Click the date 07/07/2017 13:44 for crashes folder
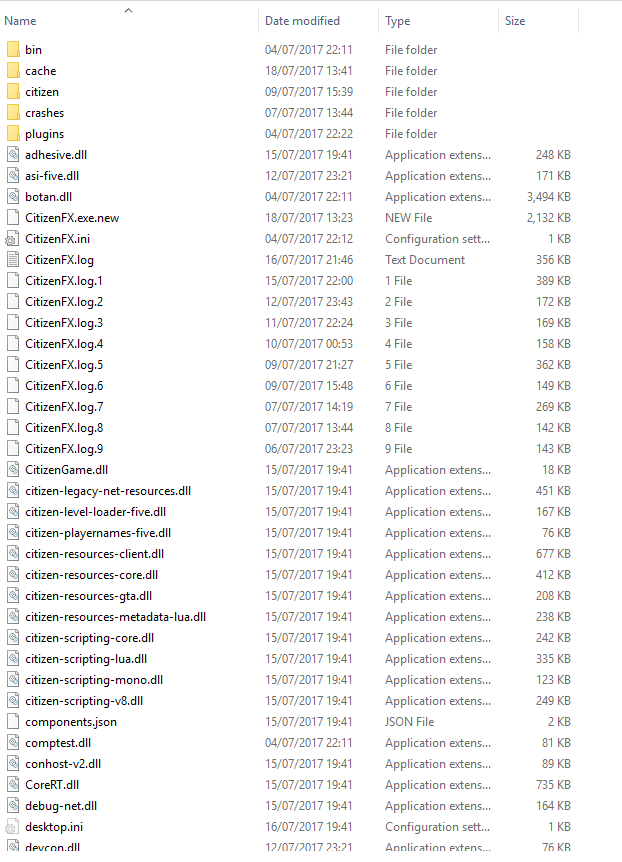Image resolution: width=622 pixels, height=862 pixels. point(309,113)
